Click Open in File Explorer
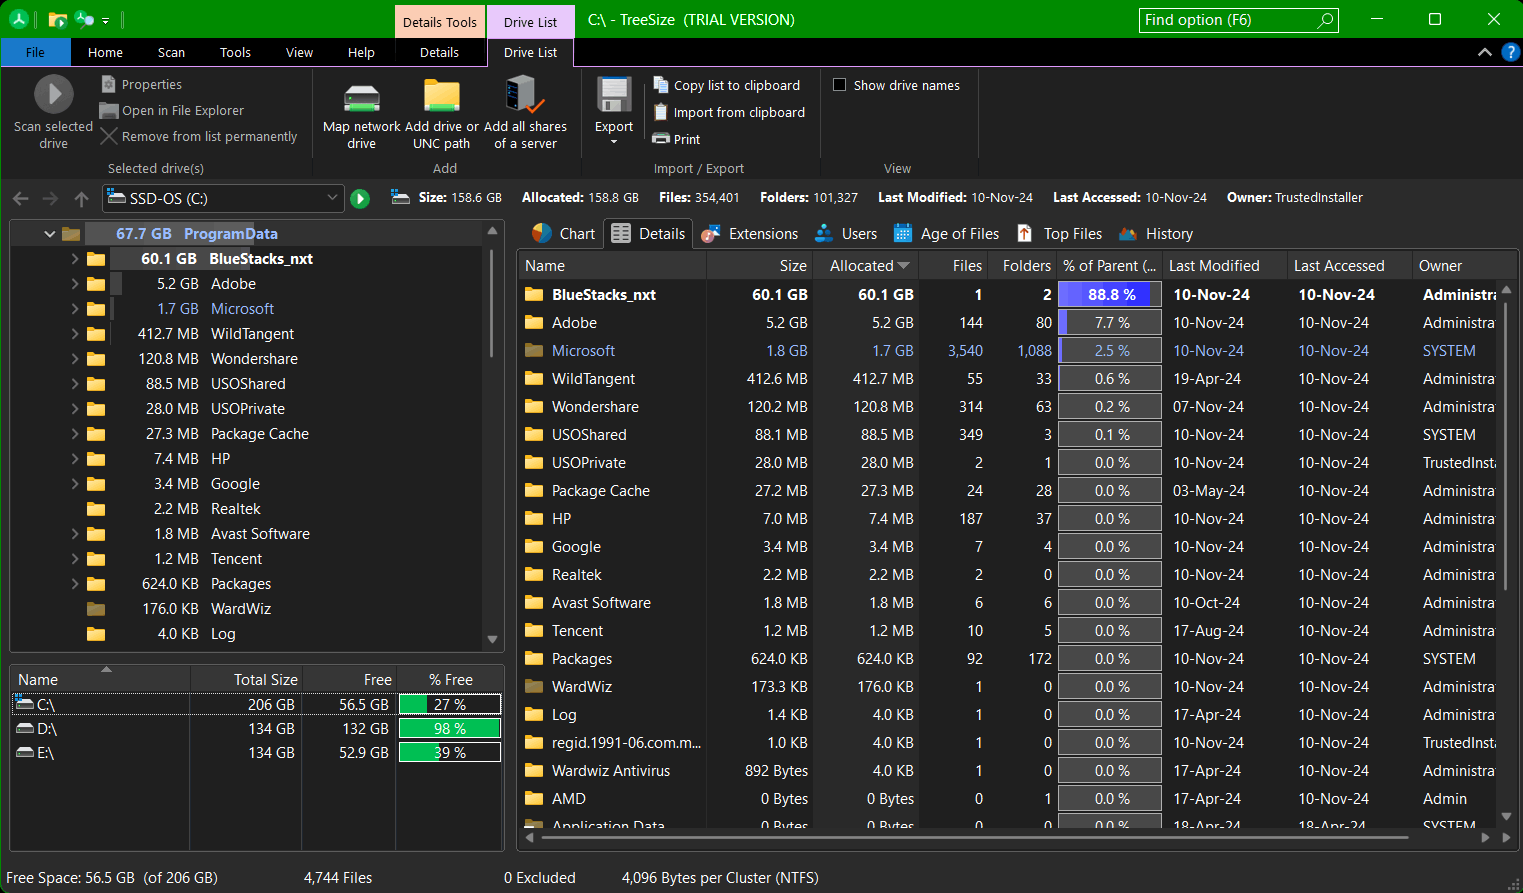The width and height of the screenshot is (1523, 893). (x=172, y=110)
